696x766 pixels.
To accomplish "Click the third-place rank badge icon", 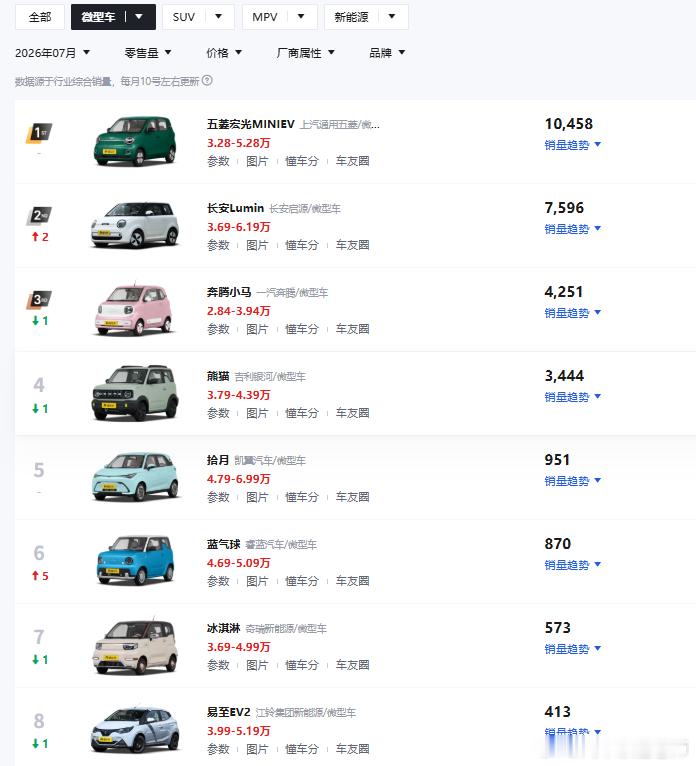I will [x=39, y=299].
